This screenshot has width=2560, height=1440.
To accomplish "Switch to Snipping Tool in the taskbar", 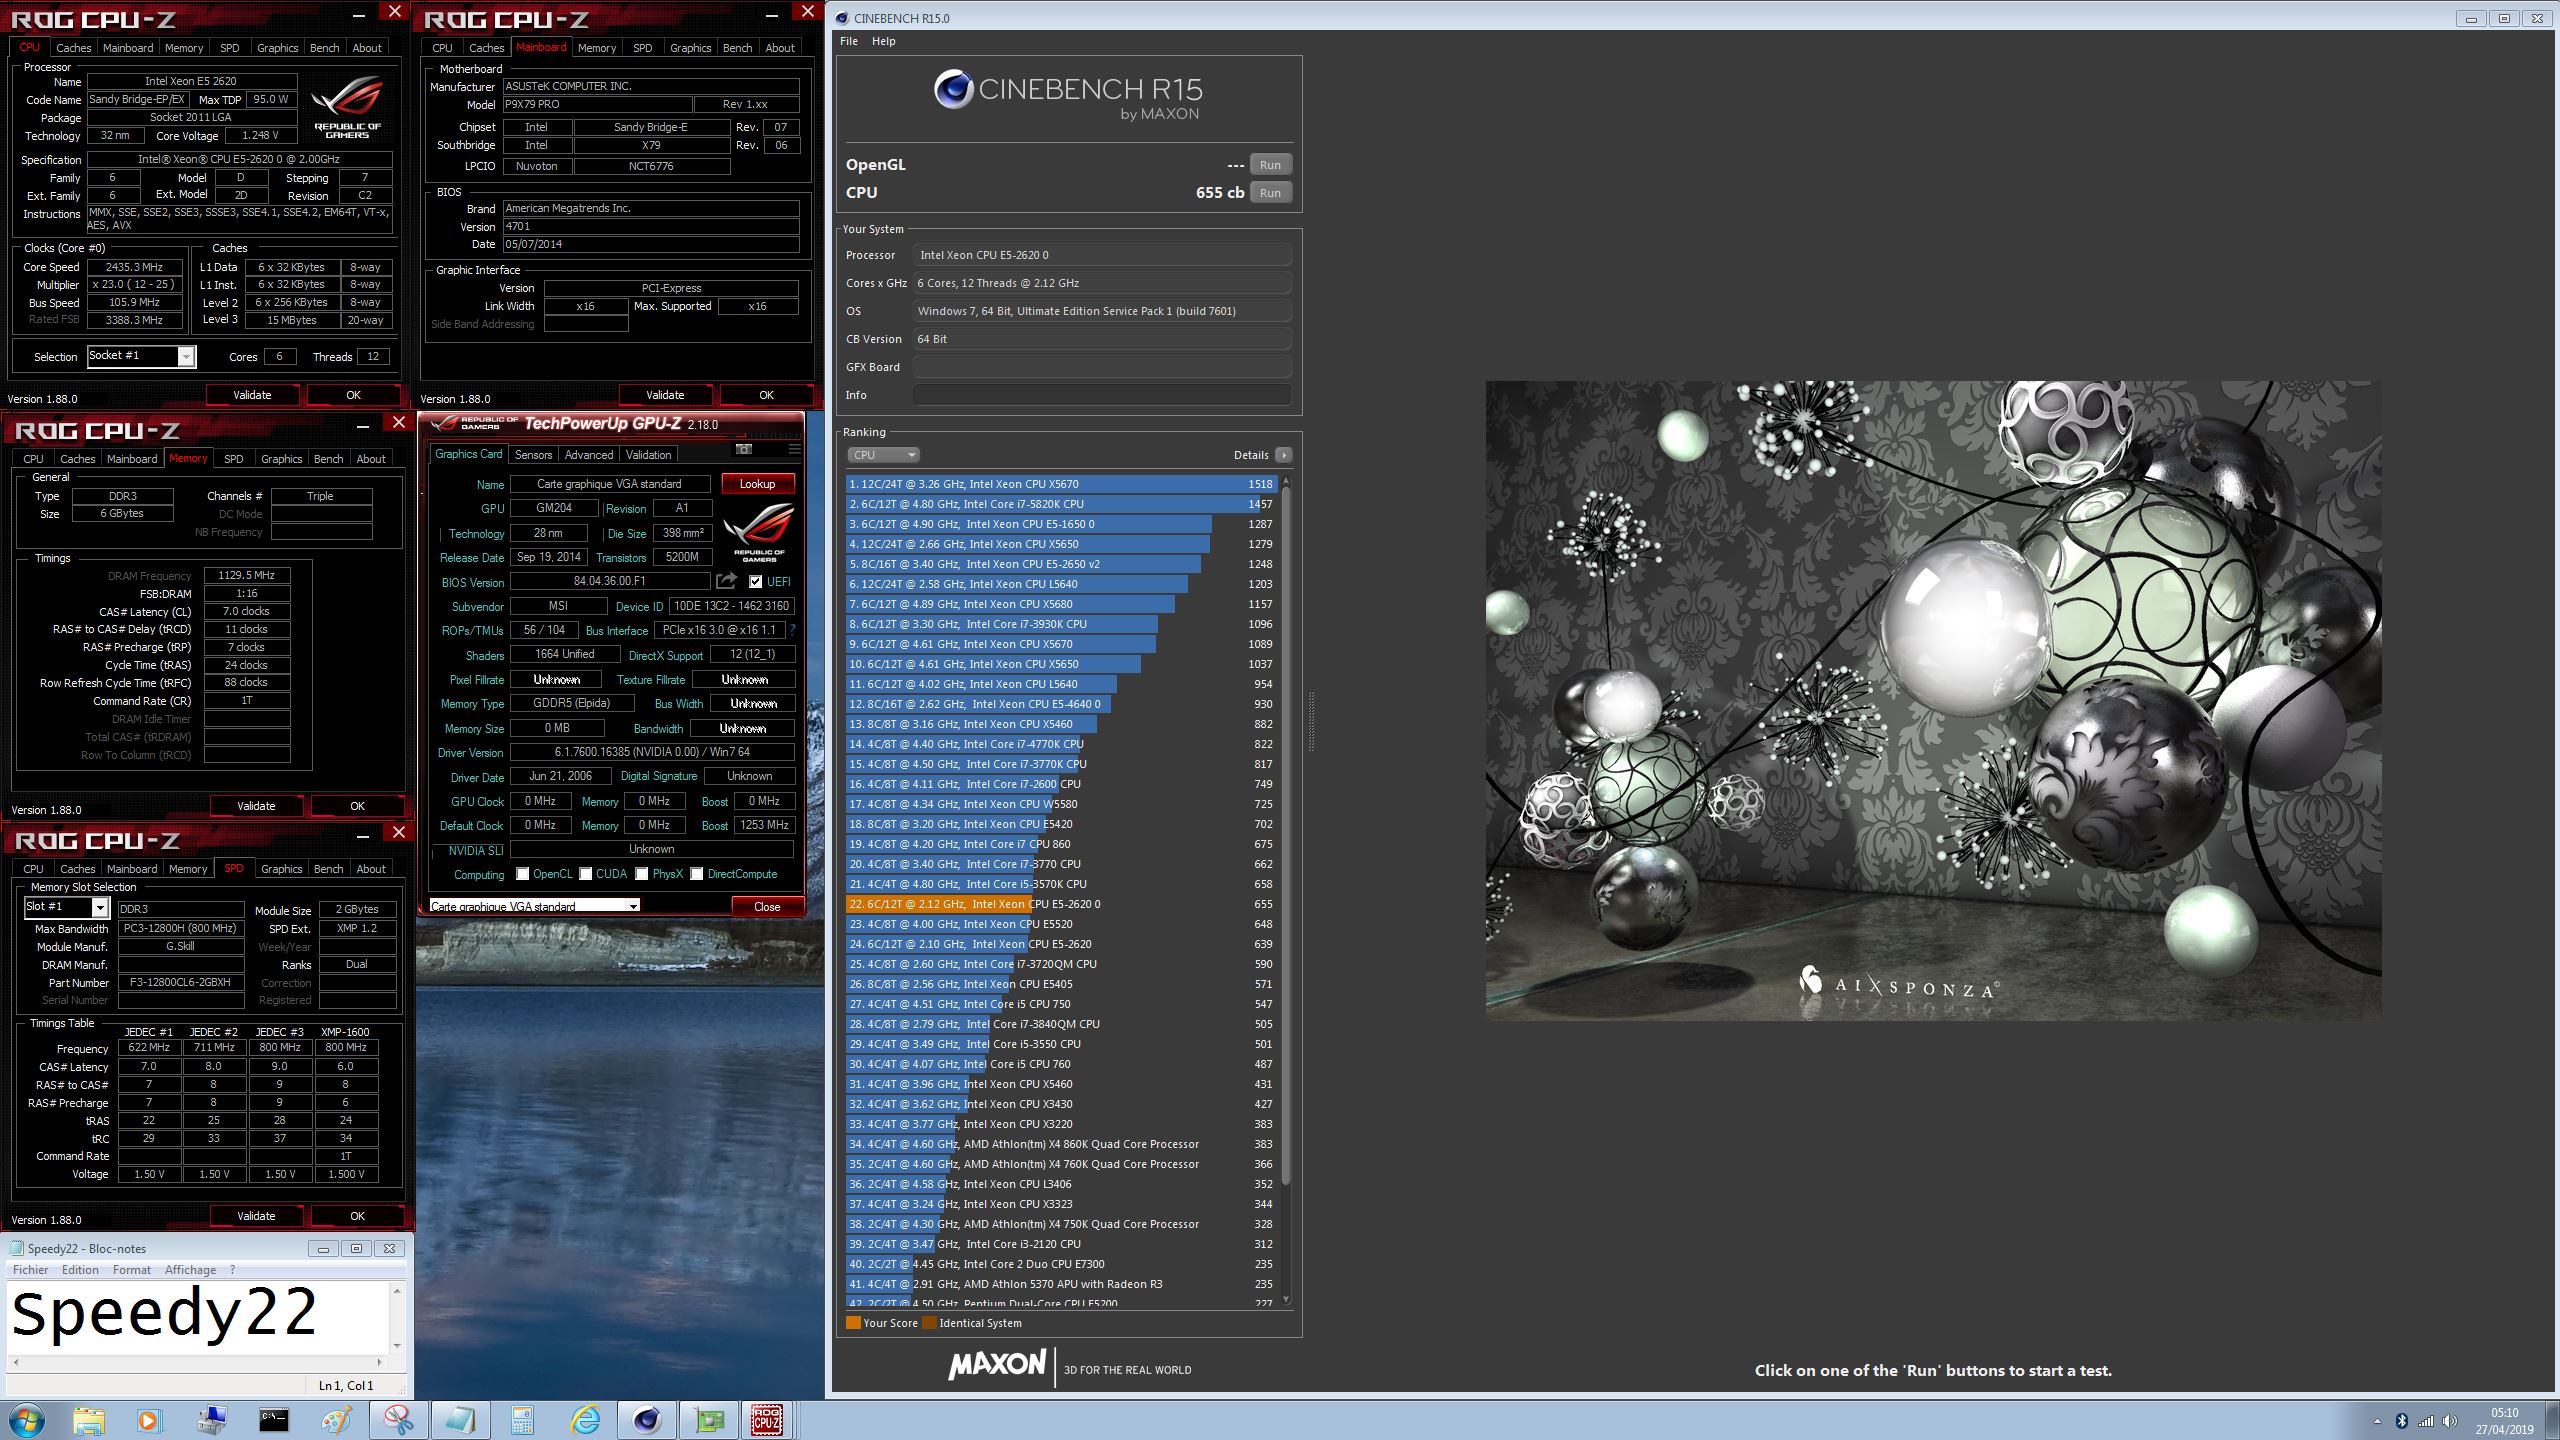I will tap(398, 1420).
